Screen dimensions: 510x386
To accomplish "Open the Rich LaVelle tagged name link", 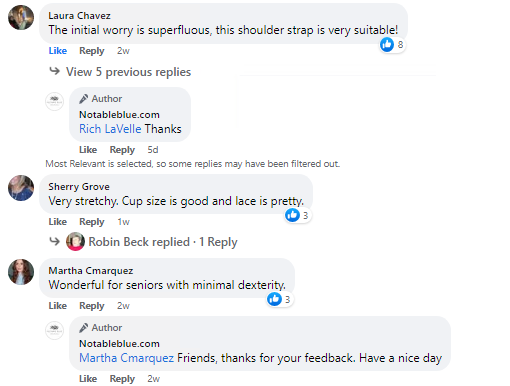I will click(x=110, y=129).
